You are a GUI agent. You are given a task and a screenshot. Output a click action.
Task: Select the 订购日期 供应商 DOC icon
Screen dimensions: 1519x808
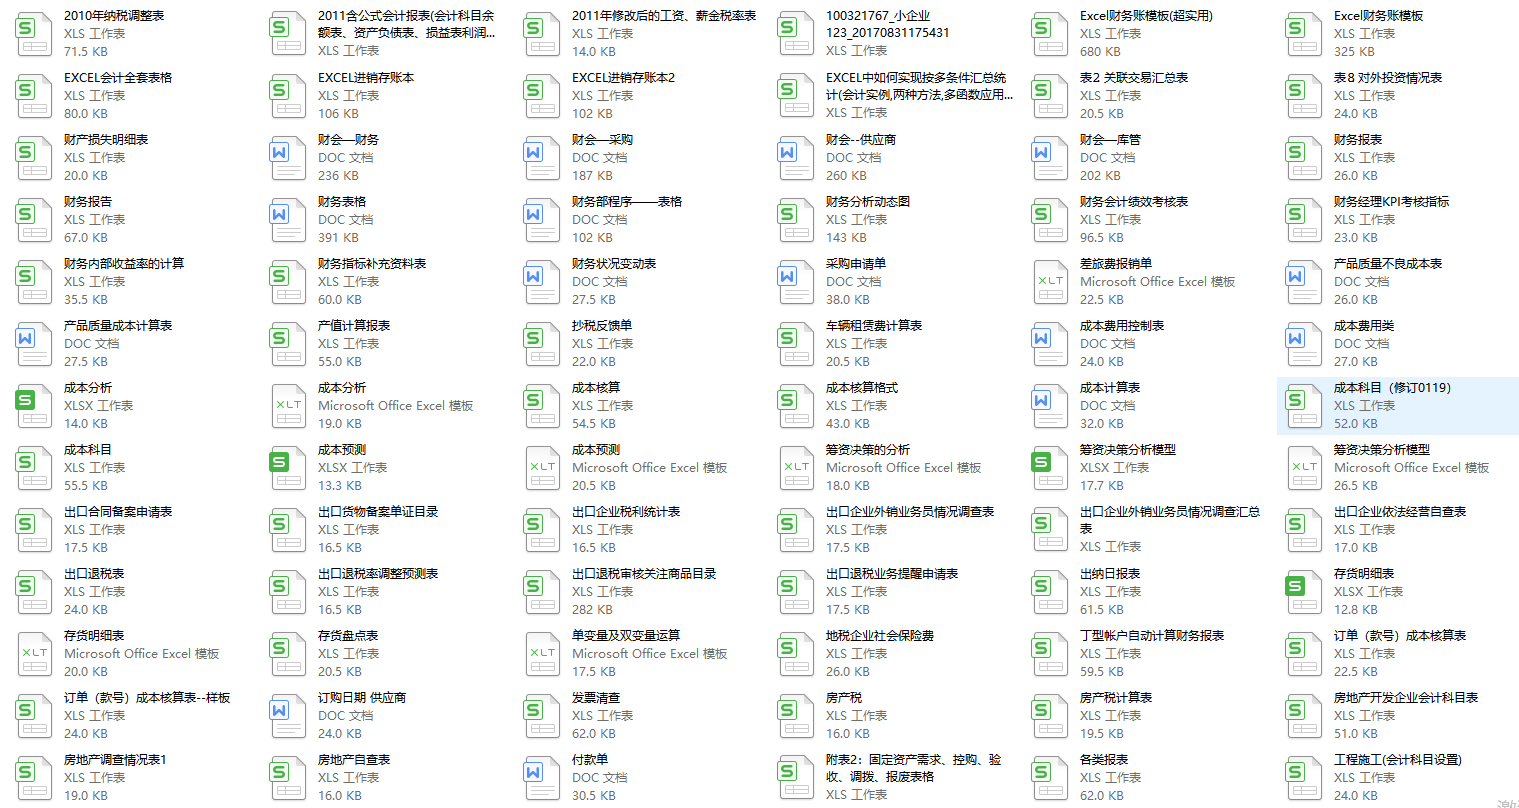click(x=288, y=716)
